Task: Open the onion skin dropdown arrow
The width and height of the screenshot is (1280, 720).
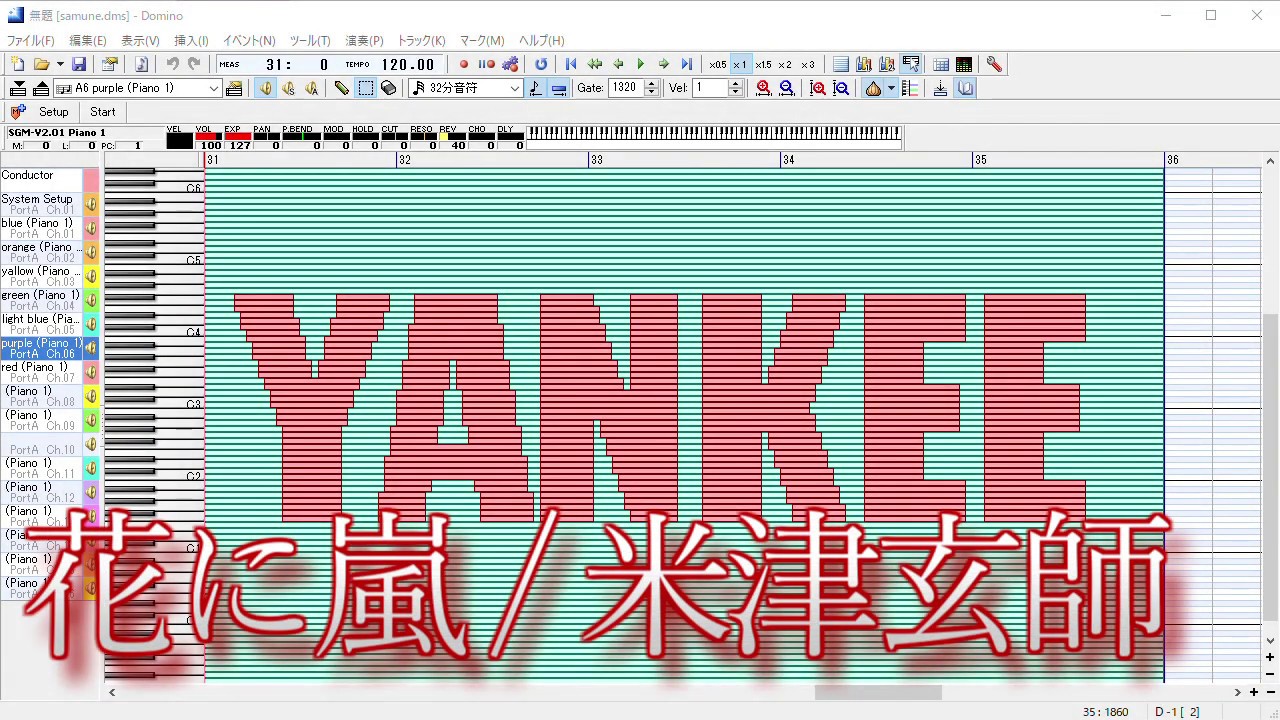Action: (890, 88)
